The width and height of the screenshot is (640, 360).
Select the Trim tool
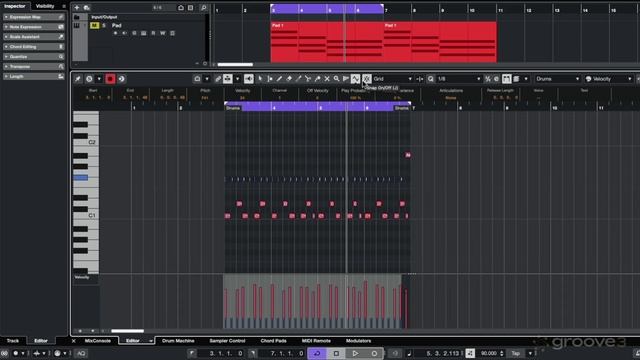click(x=298, y=79)
